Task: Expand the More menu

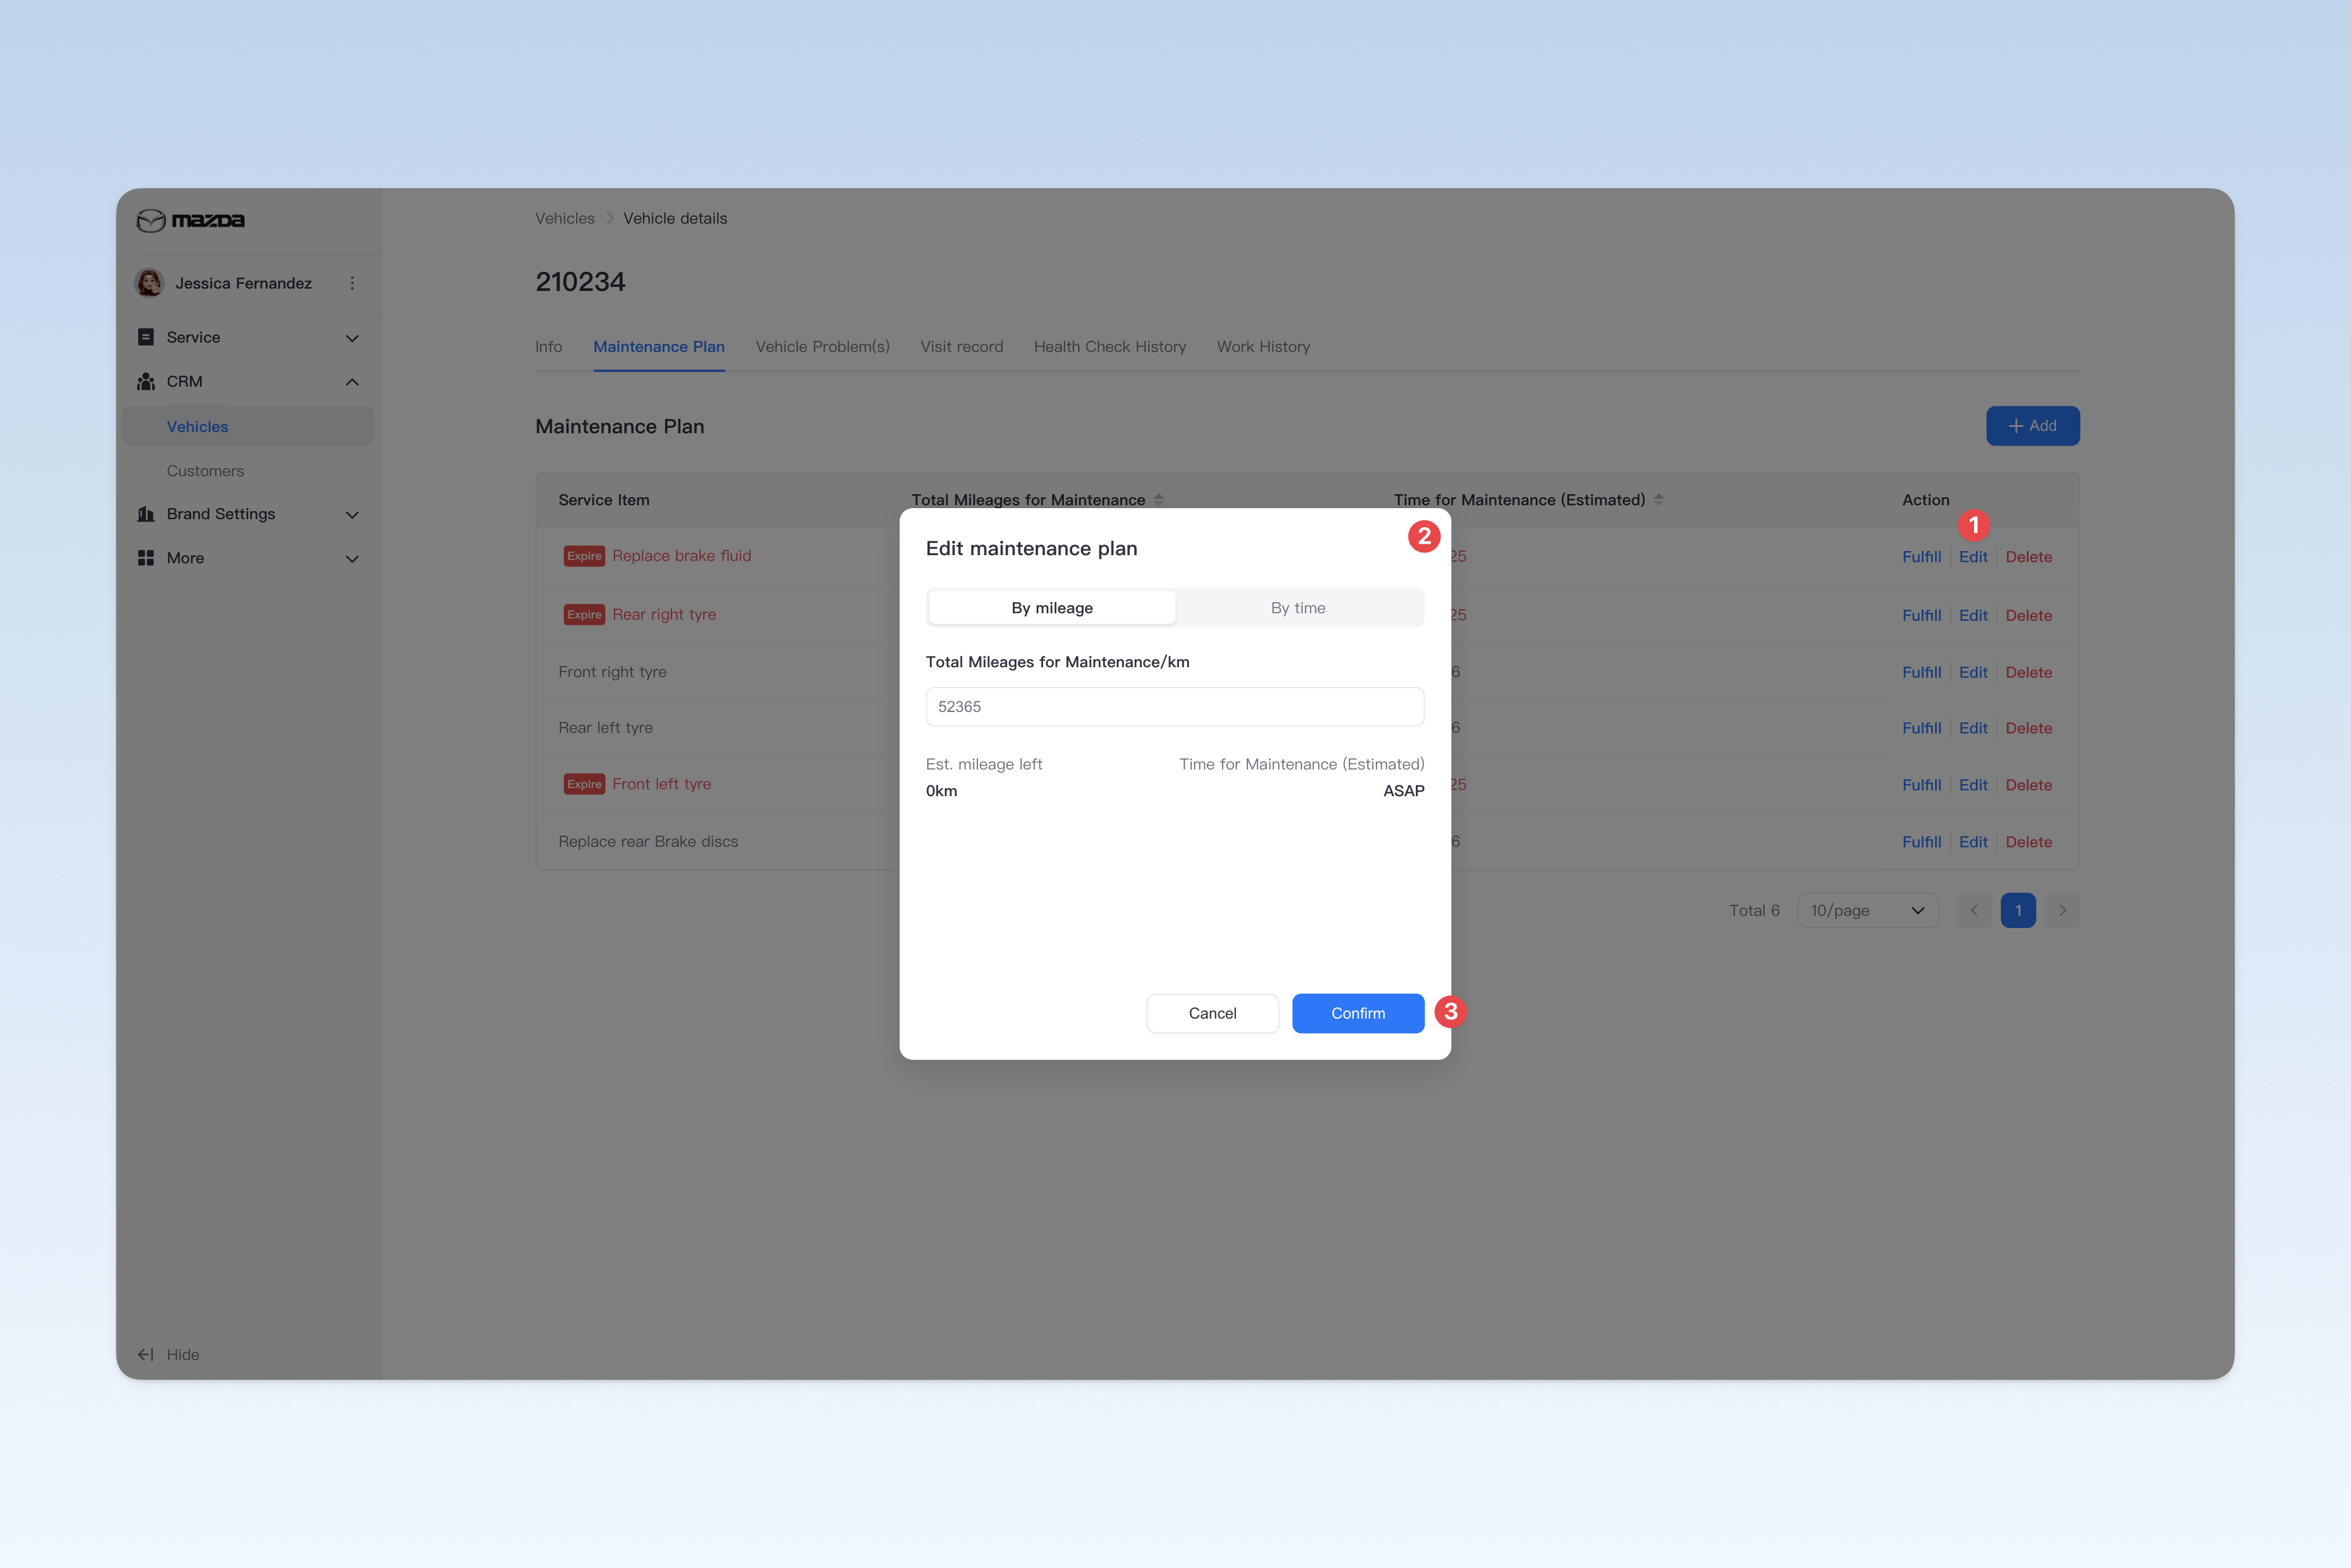Action: [x=352, y=559]
